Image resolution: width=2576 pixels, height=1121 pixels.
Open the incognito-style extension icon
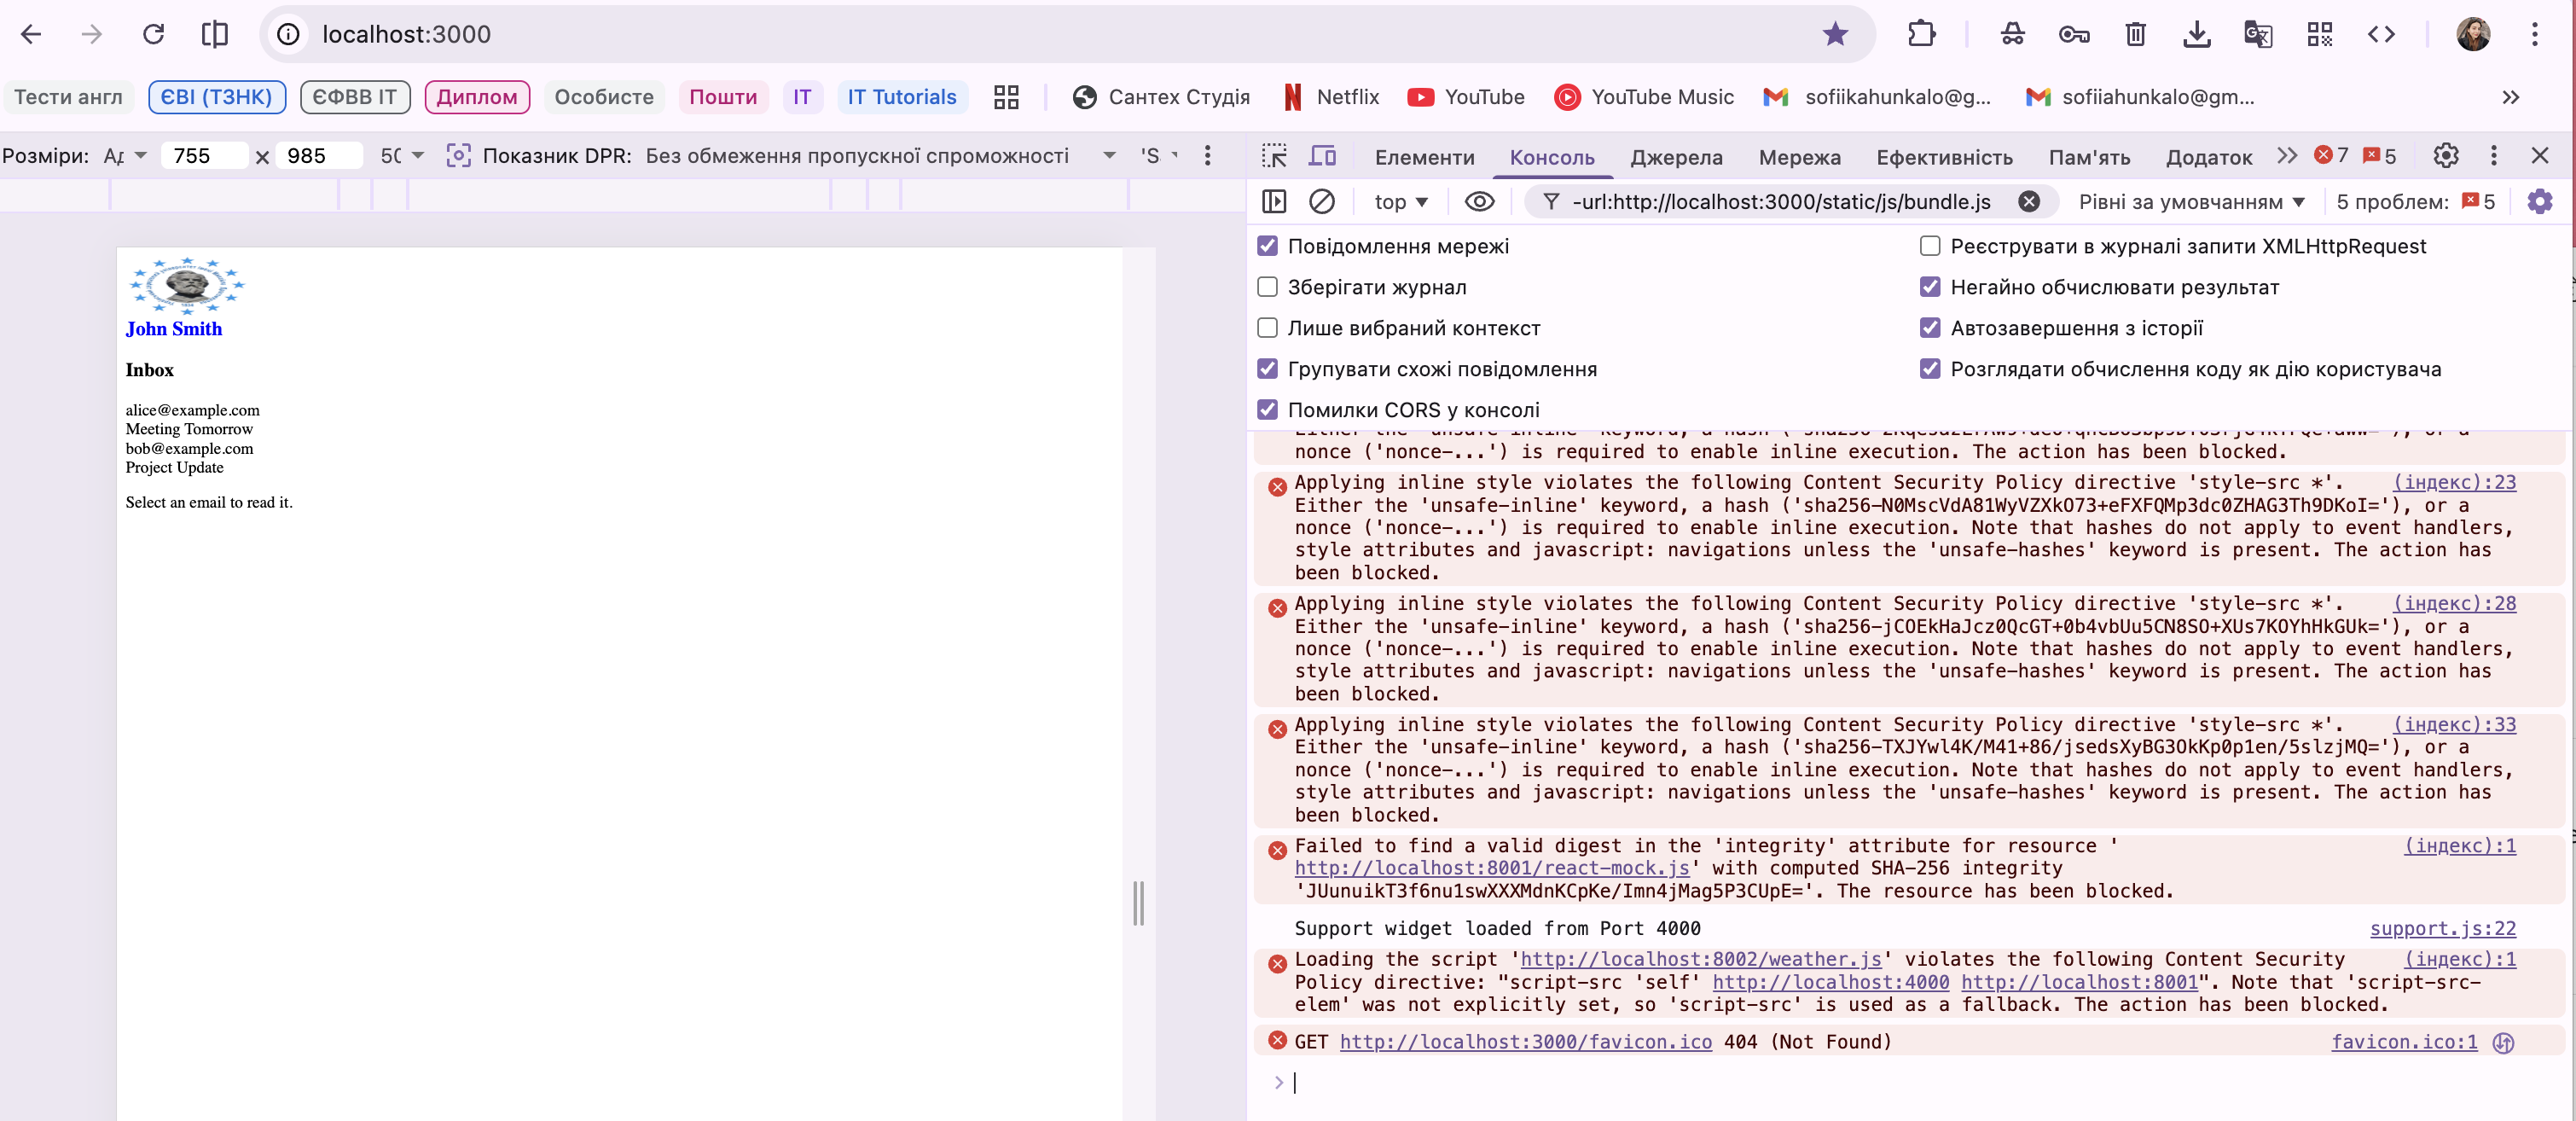[2012, 34]
